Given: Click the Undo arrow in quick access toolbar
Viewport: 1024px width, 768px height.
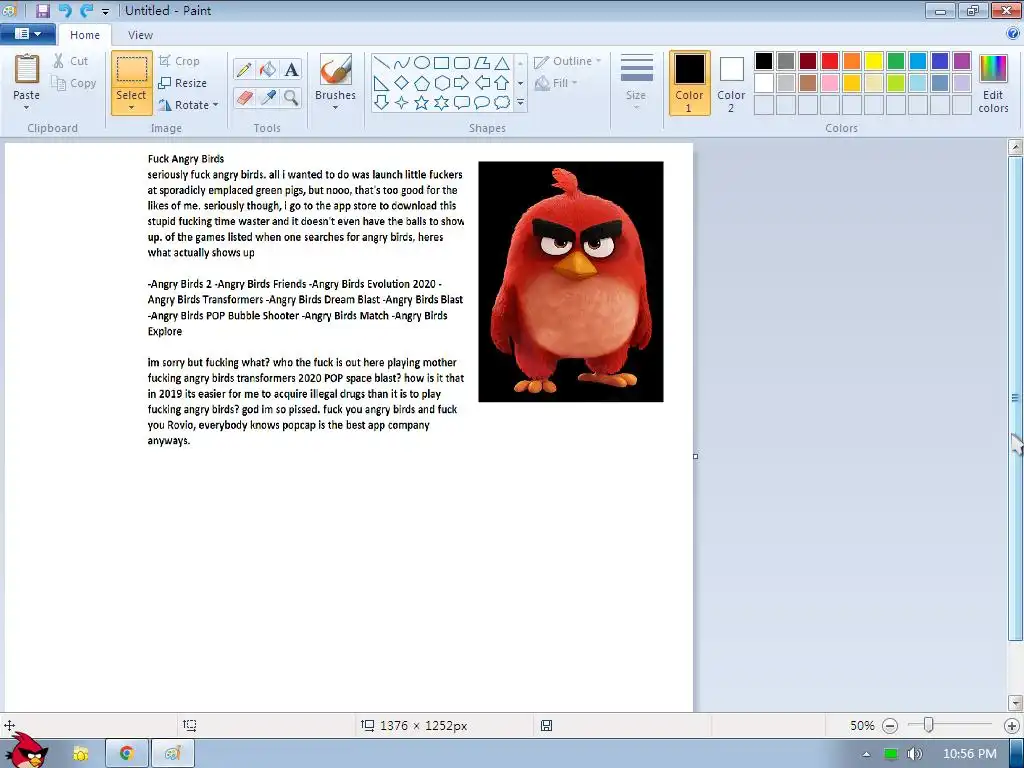Looking at the screenshot, I should [65, 10].
